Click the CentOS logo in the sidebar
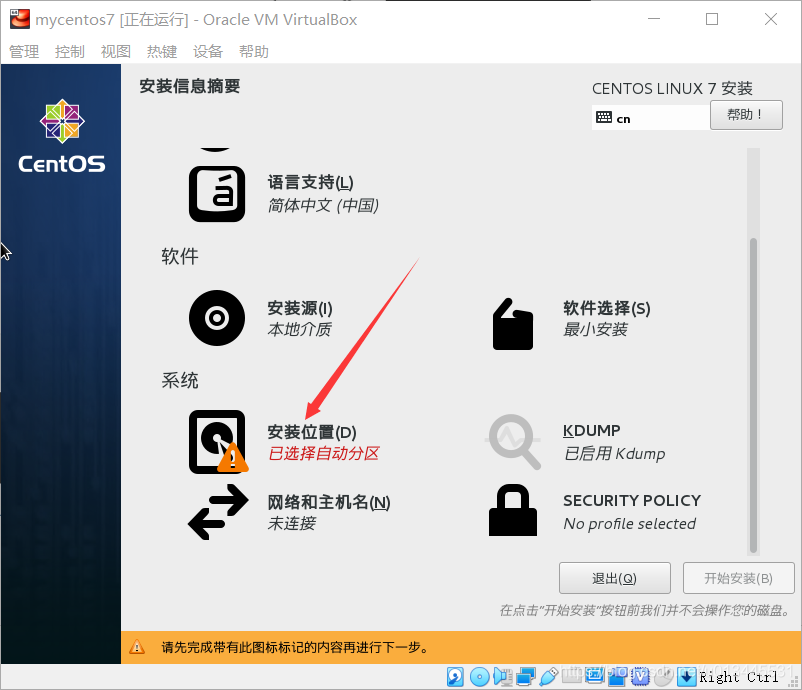This screenshot has height=690, width=802. (x=62, y=136)
